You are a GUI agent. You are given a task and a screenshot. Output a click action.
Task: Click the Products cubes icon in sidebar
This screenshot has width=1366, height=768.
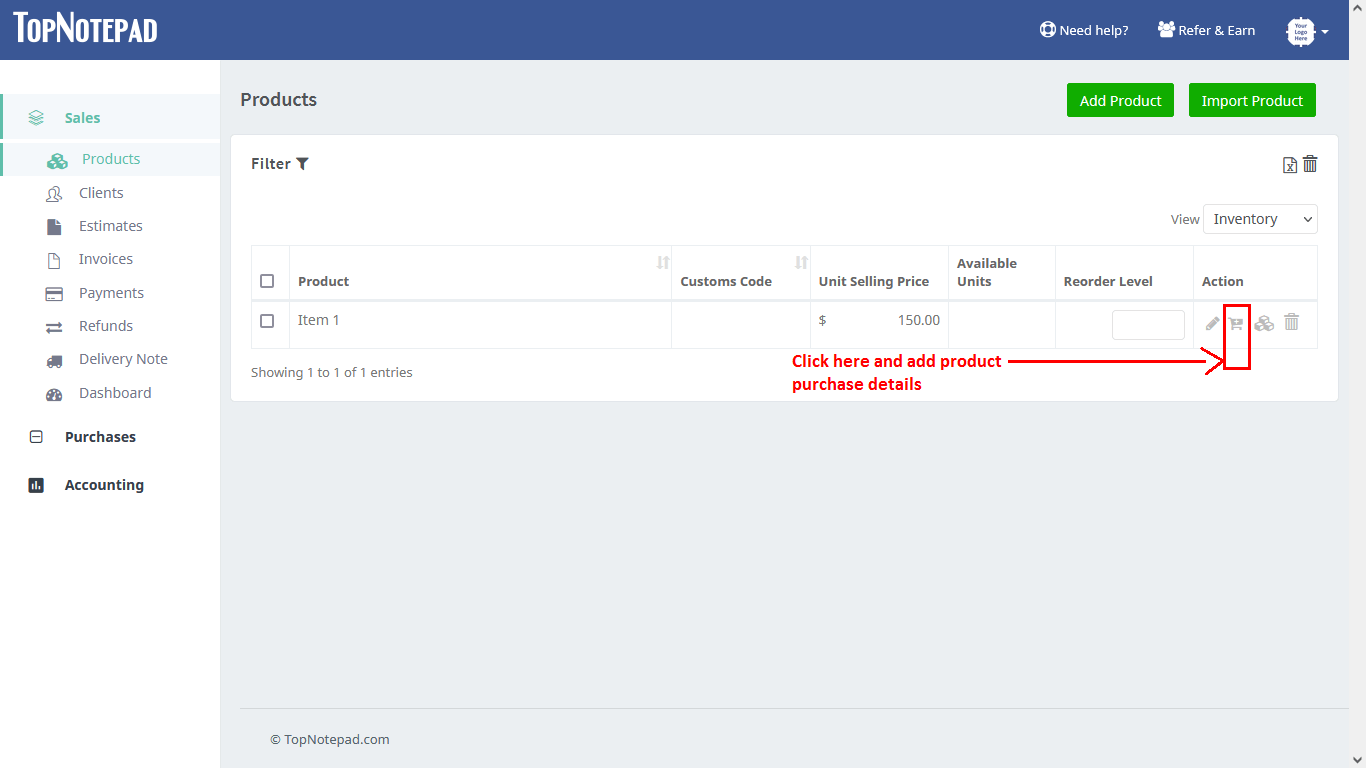pos(57,160)
